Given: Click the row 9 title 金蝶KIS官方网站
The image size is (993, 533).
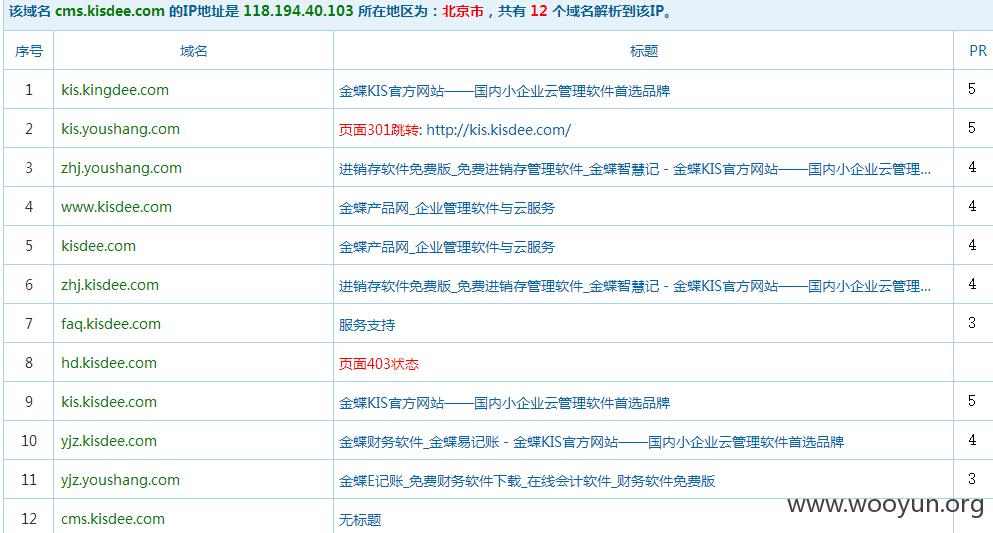Looking at the screenshot, I should [504, 403].
